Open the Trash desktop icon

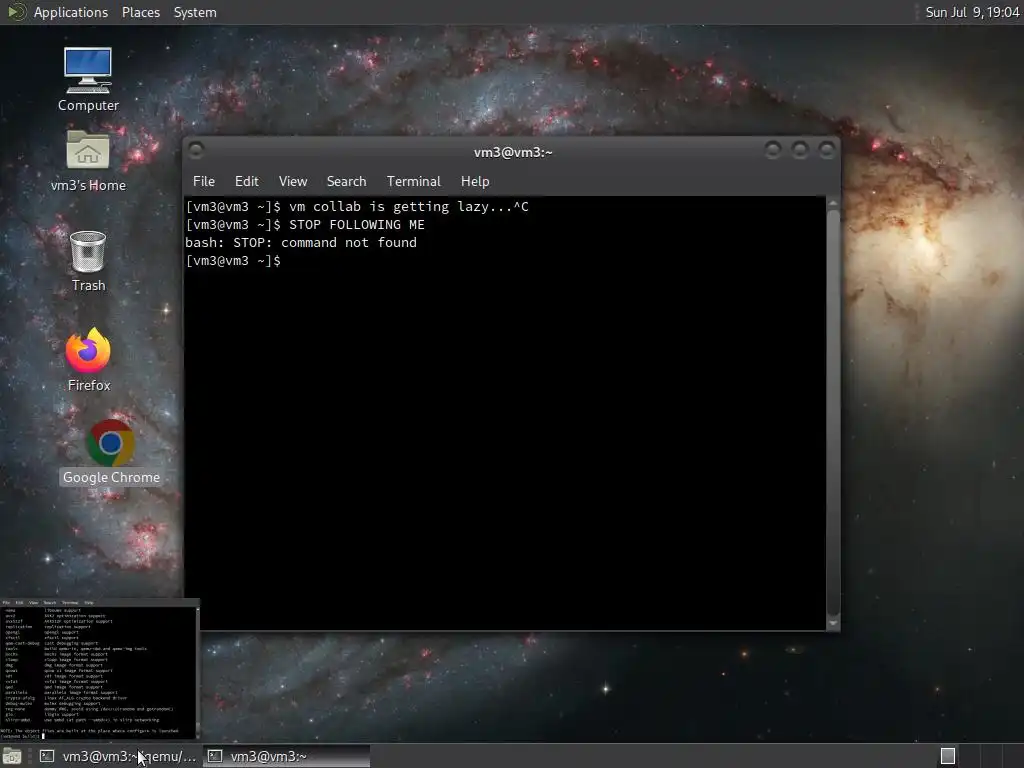tap(88, 261)
